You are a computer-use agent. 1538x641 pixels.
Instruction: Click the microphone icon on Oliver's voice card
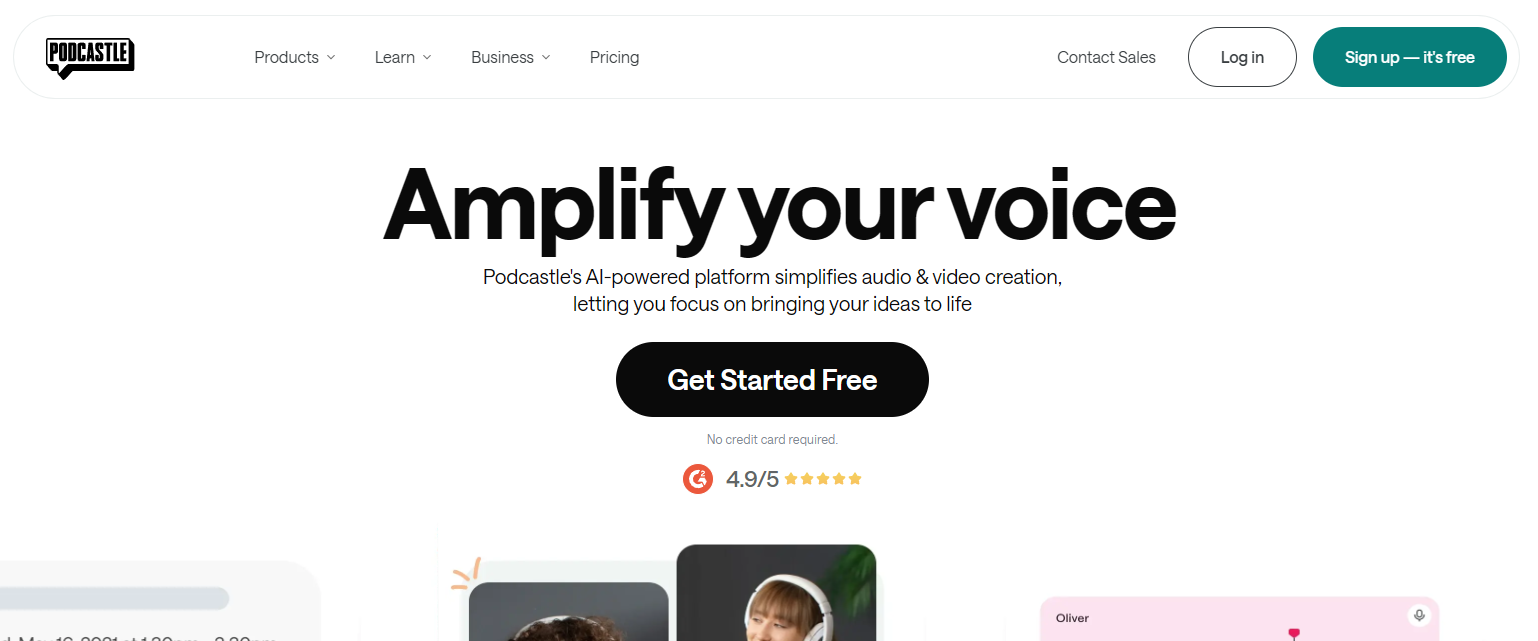coord(1420,616)
